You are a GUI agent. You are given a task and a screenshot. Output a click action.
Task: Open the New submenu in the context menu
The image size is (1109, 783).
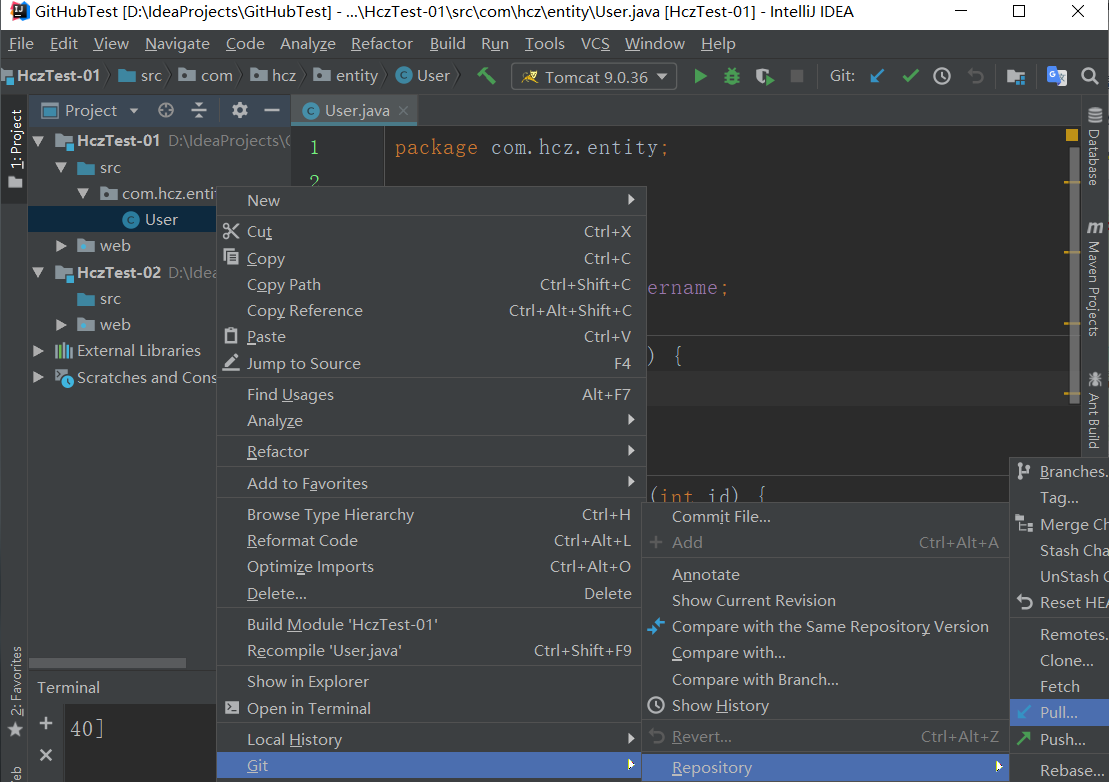pos(431,201)
